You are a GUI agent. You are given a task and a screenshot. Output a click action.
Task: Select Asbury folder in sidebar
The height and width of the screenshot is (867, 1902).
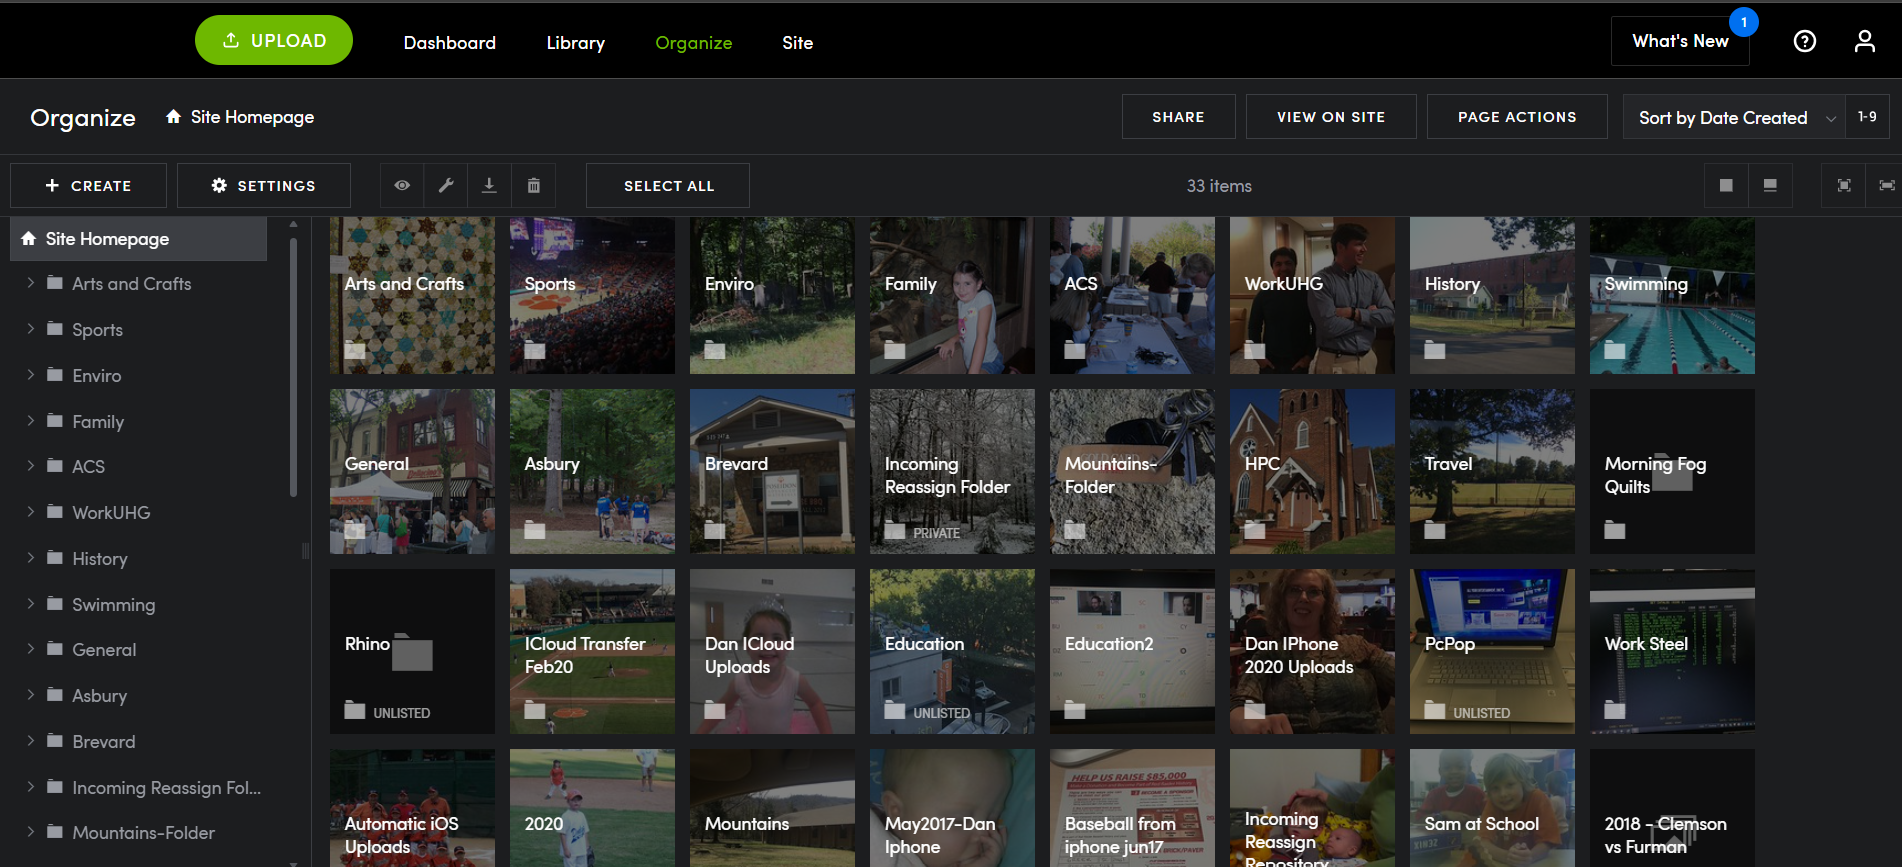(99, 695)
